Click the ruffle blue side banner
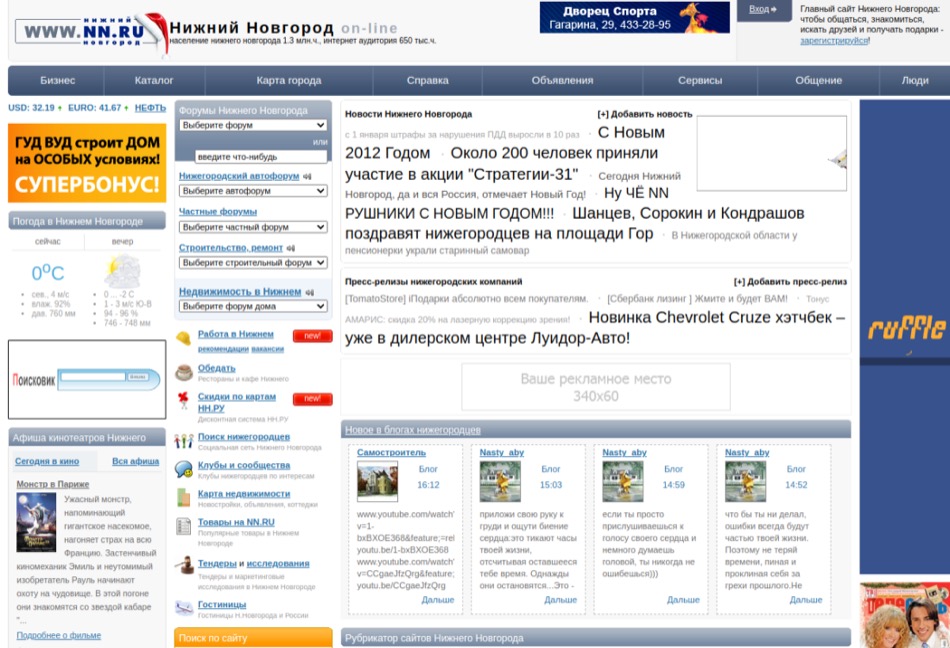950x648 pixels. [x=905, y=337]
